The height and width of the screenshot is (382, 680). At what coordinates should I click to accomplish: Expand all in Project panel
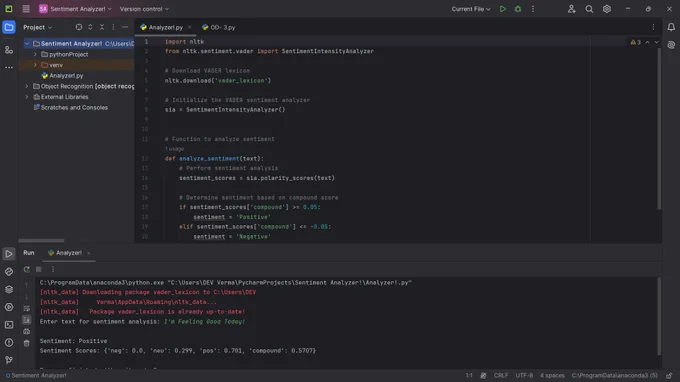click(x=90, y=27)
